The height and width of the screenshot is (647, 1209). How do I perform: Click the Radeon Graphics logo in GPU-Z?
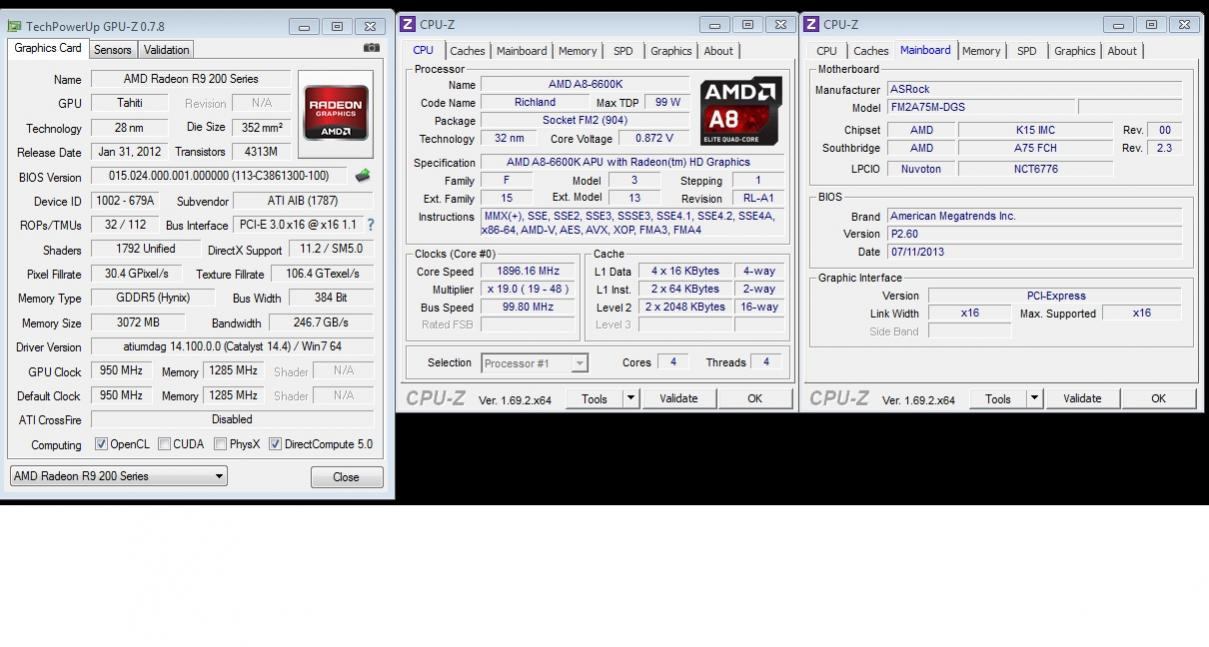coord(336,113)
